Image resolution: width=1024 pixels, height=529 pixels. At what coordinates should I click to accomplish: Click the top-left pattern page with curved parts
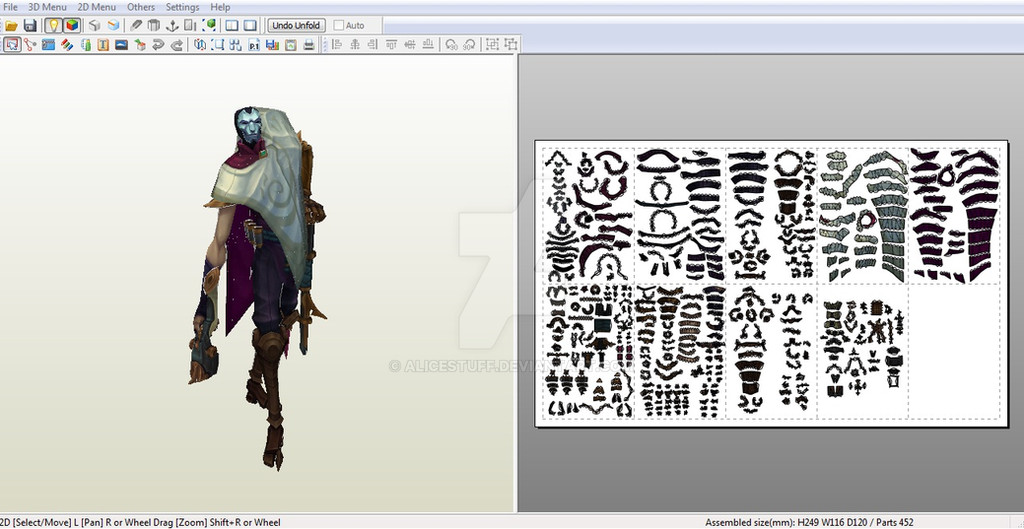[588, 216]
